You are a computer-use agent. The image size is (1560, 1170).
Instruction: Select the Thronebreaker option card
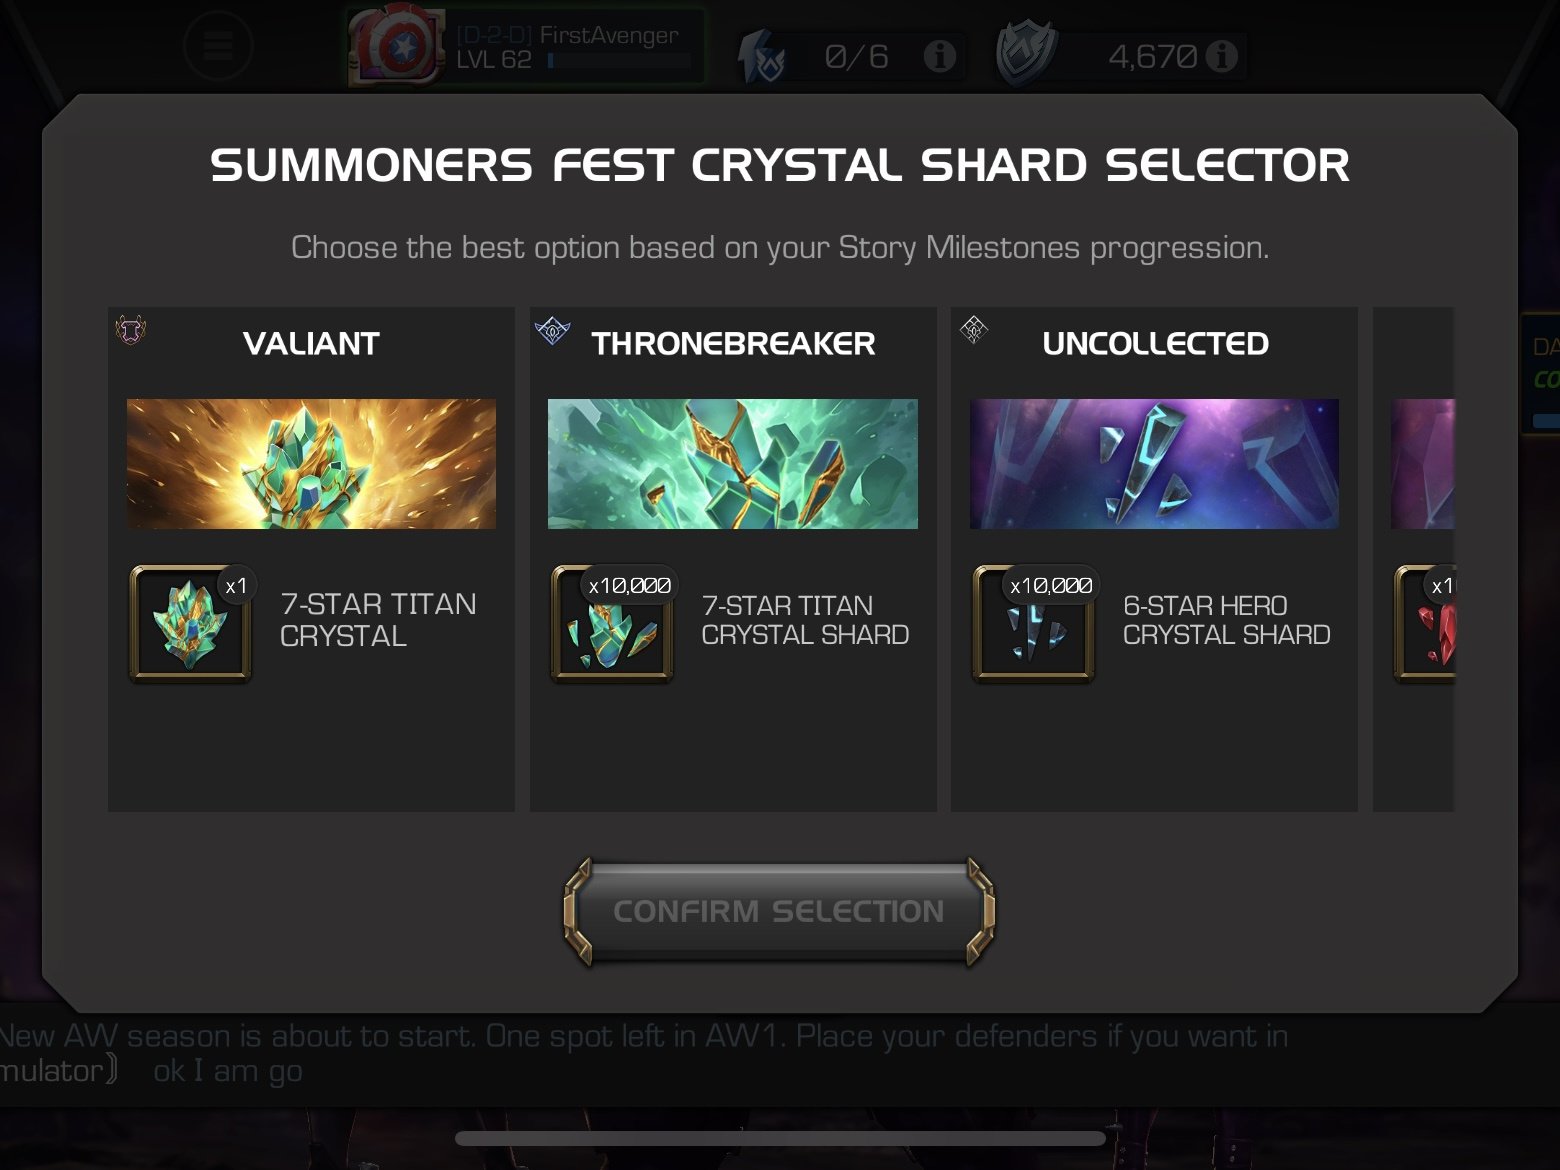coord(733,559)
